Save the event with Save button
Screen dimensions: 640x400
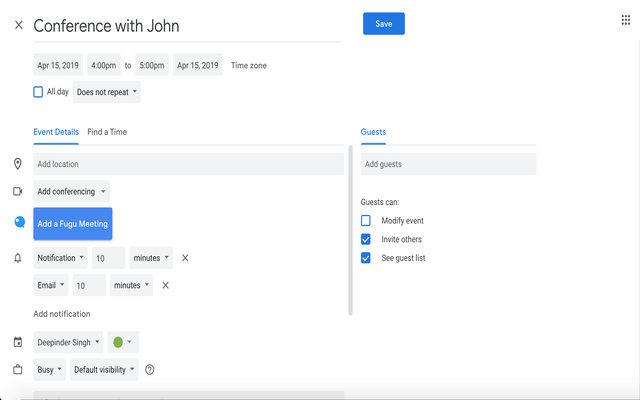click(x=383, y=24)
